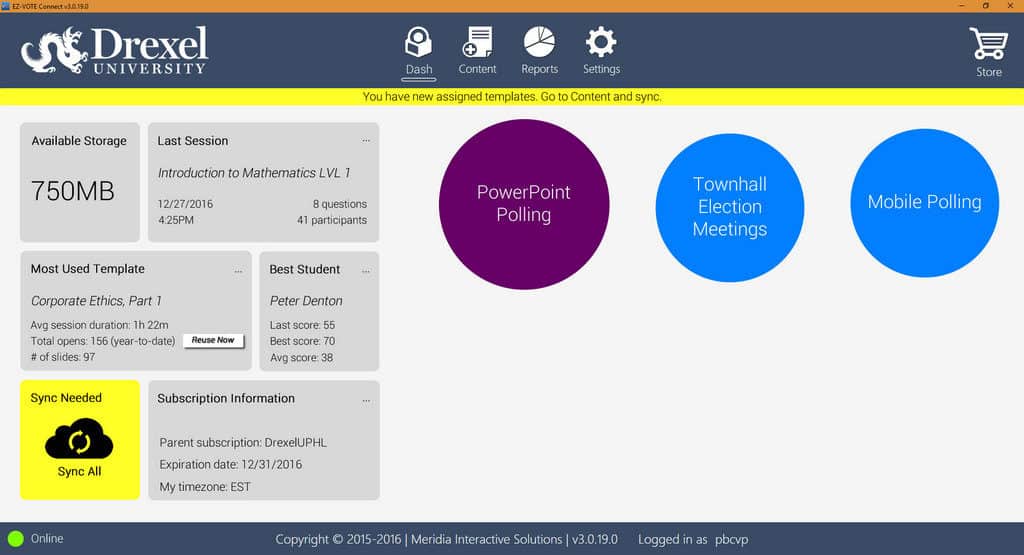
Task: Click the 41 participants text
Action: point(332,220)
